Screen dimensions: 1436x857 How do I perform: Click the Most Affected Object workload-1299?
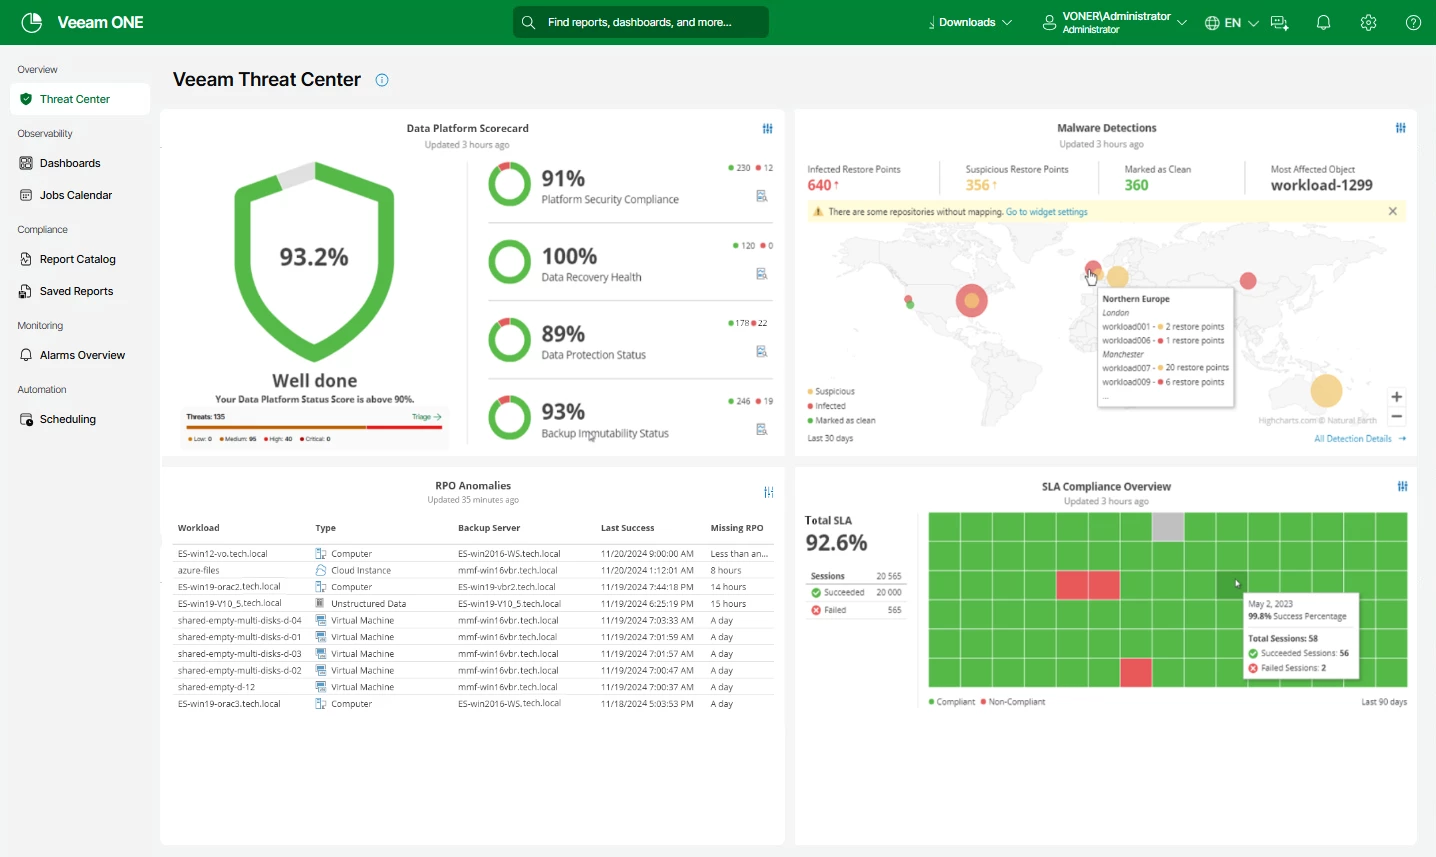pyautogui.click(x=1322, y=185)
